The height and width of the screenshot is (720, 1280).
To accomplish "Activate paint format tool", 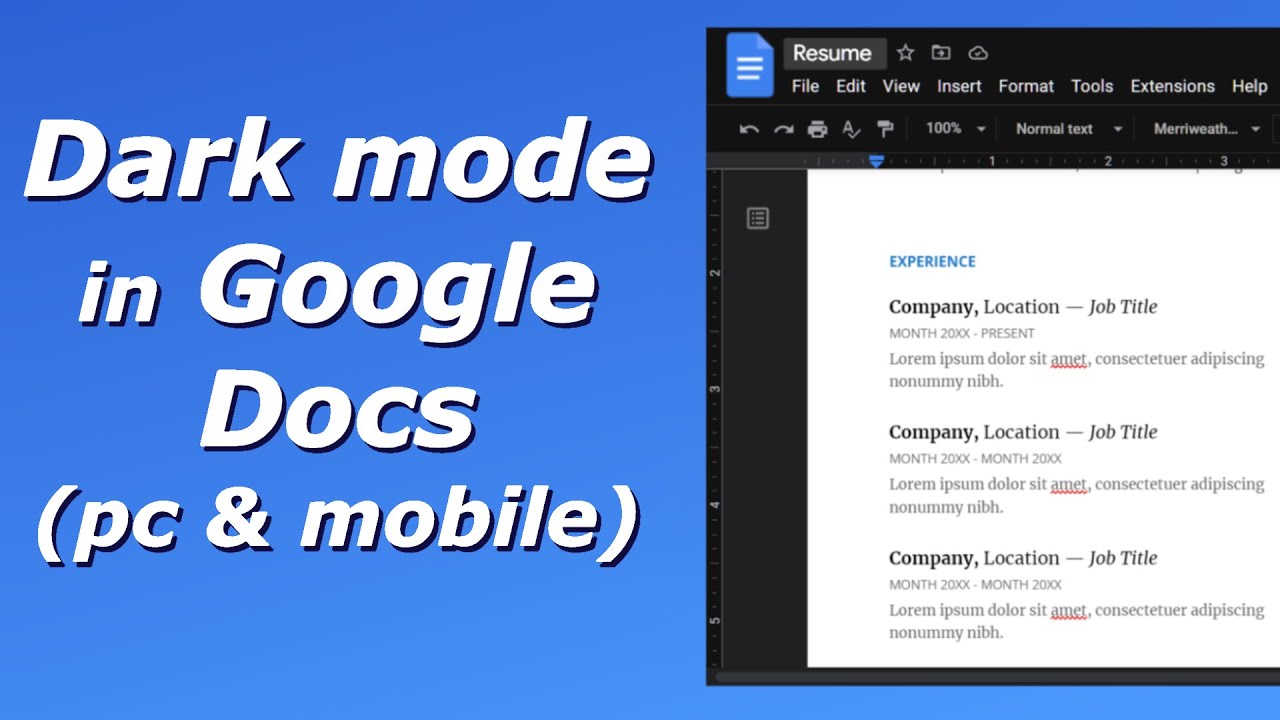I will point(885,129).
